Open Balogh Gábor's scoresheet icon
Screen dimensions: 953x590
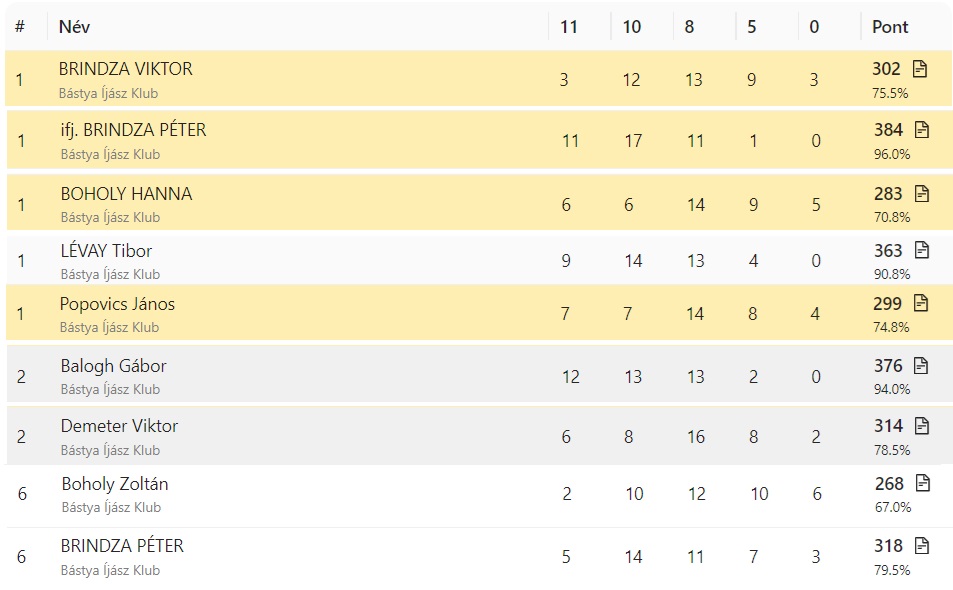[922, 366]
